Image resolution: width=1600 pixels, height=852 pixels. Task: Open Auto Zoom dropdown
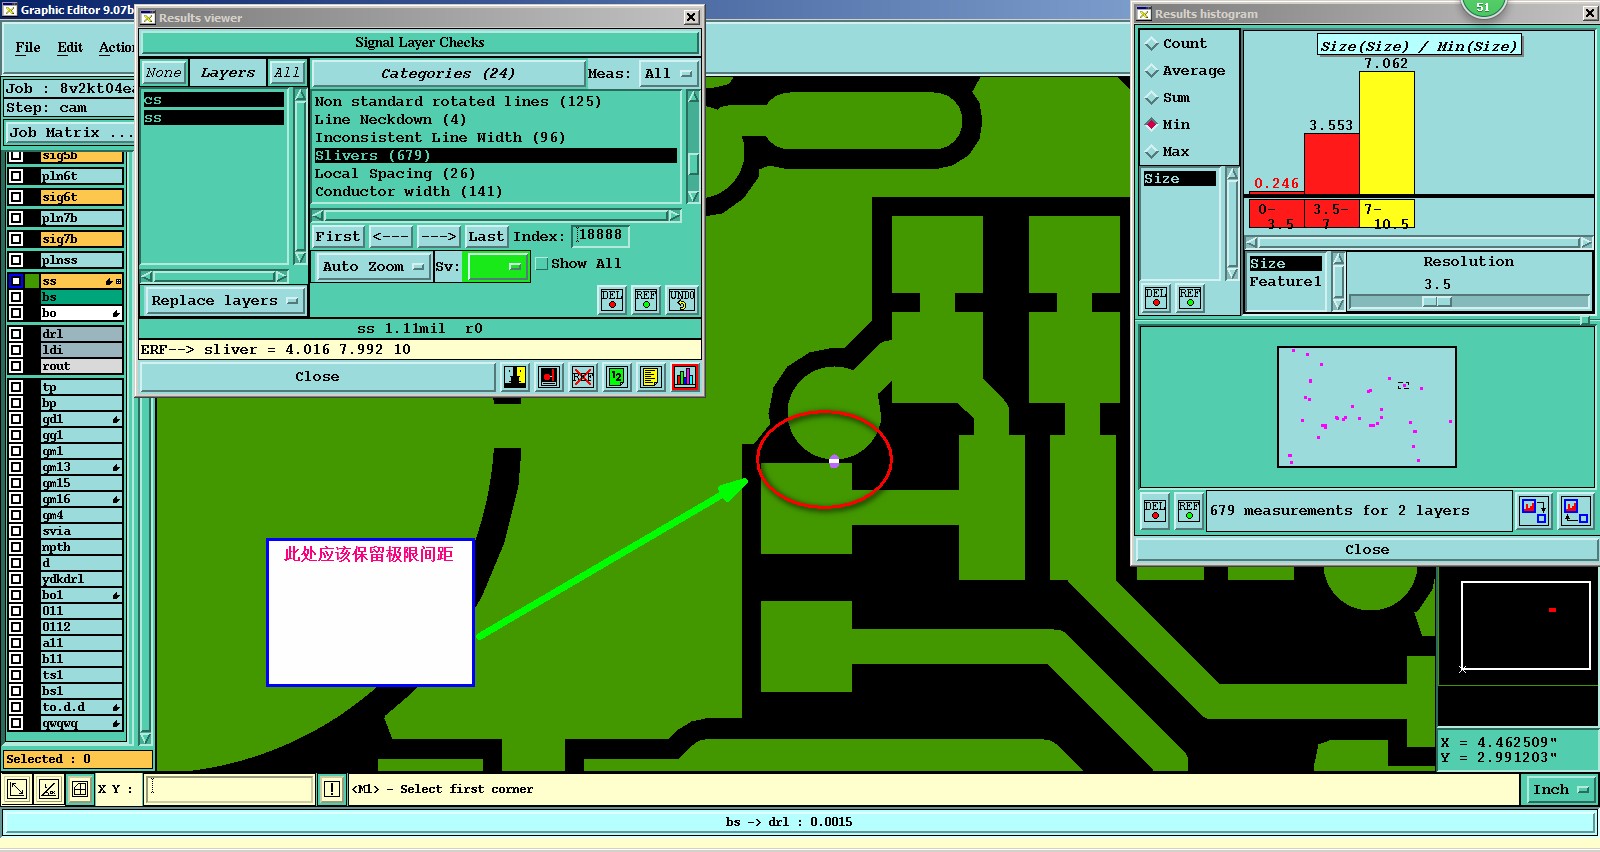pyautogui.click(x=374, y=267)
